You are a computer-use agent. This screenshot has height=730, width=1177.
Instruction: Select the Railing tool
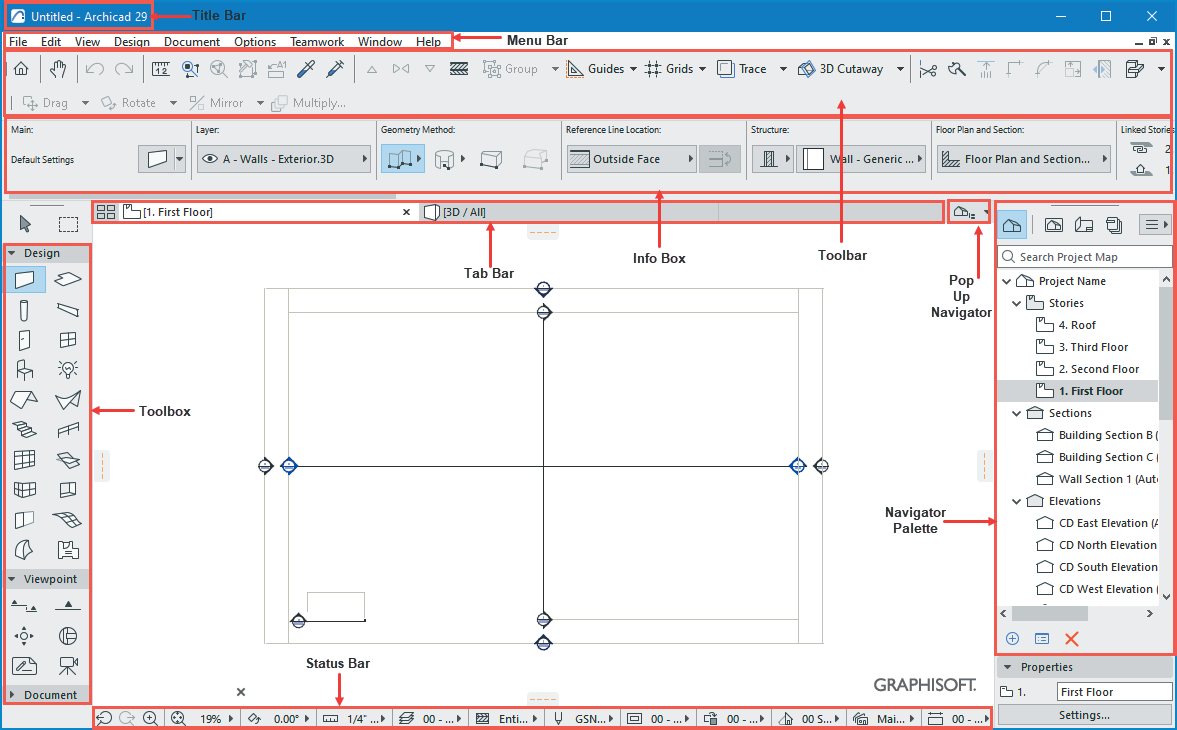pos(68,430)
